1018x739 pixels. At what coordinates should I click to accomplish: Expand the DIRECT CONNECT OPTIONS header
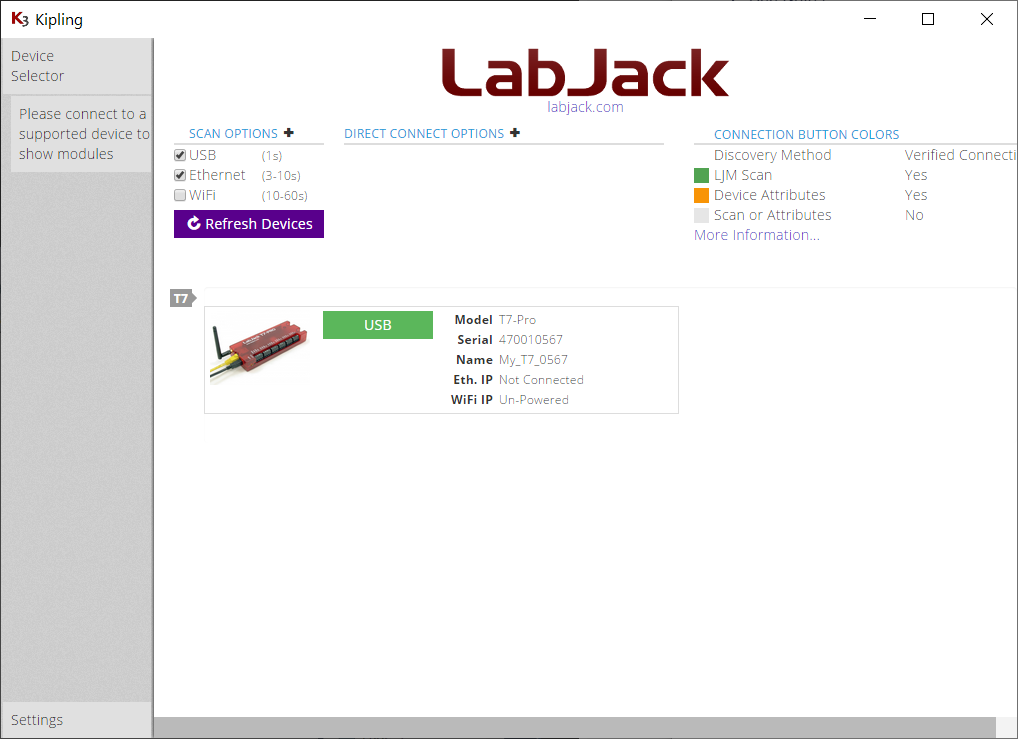424,134
